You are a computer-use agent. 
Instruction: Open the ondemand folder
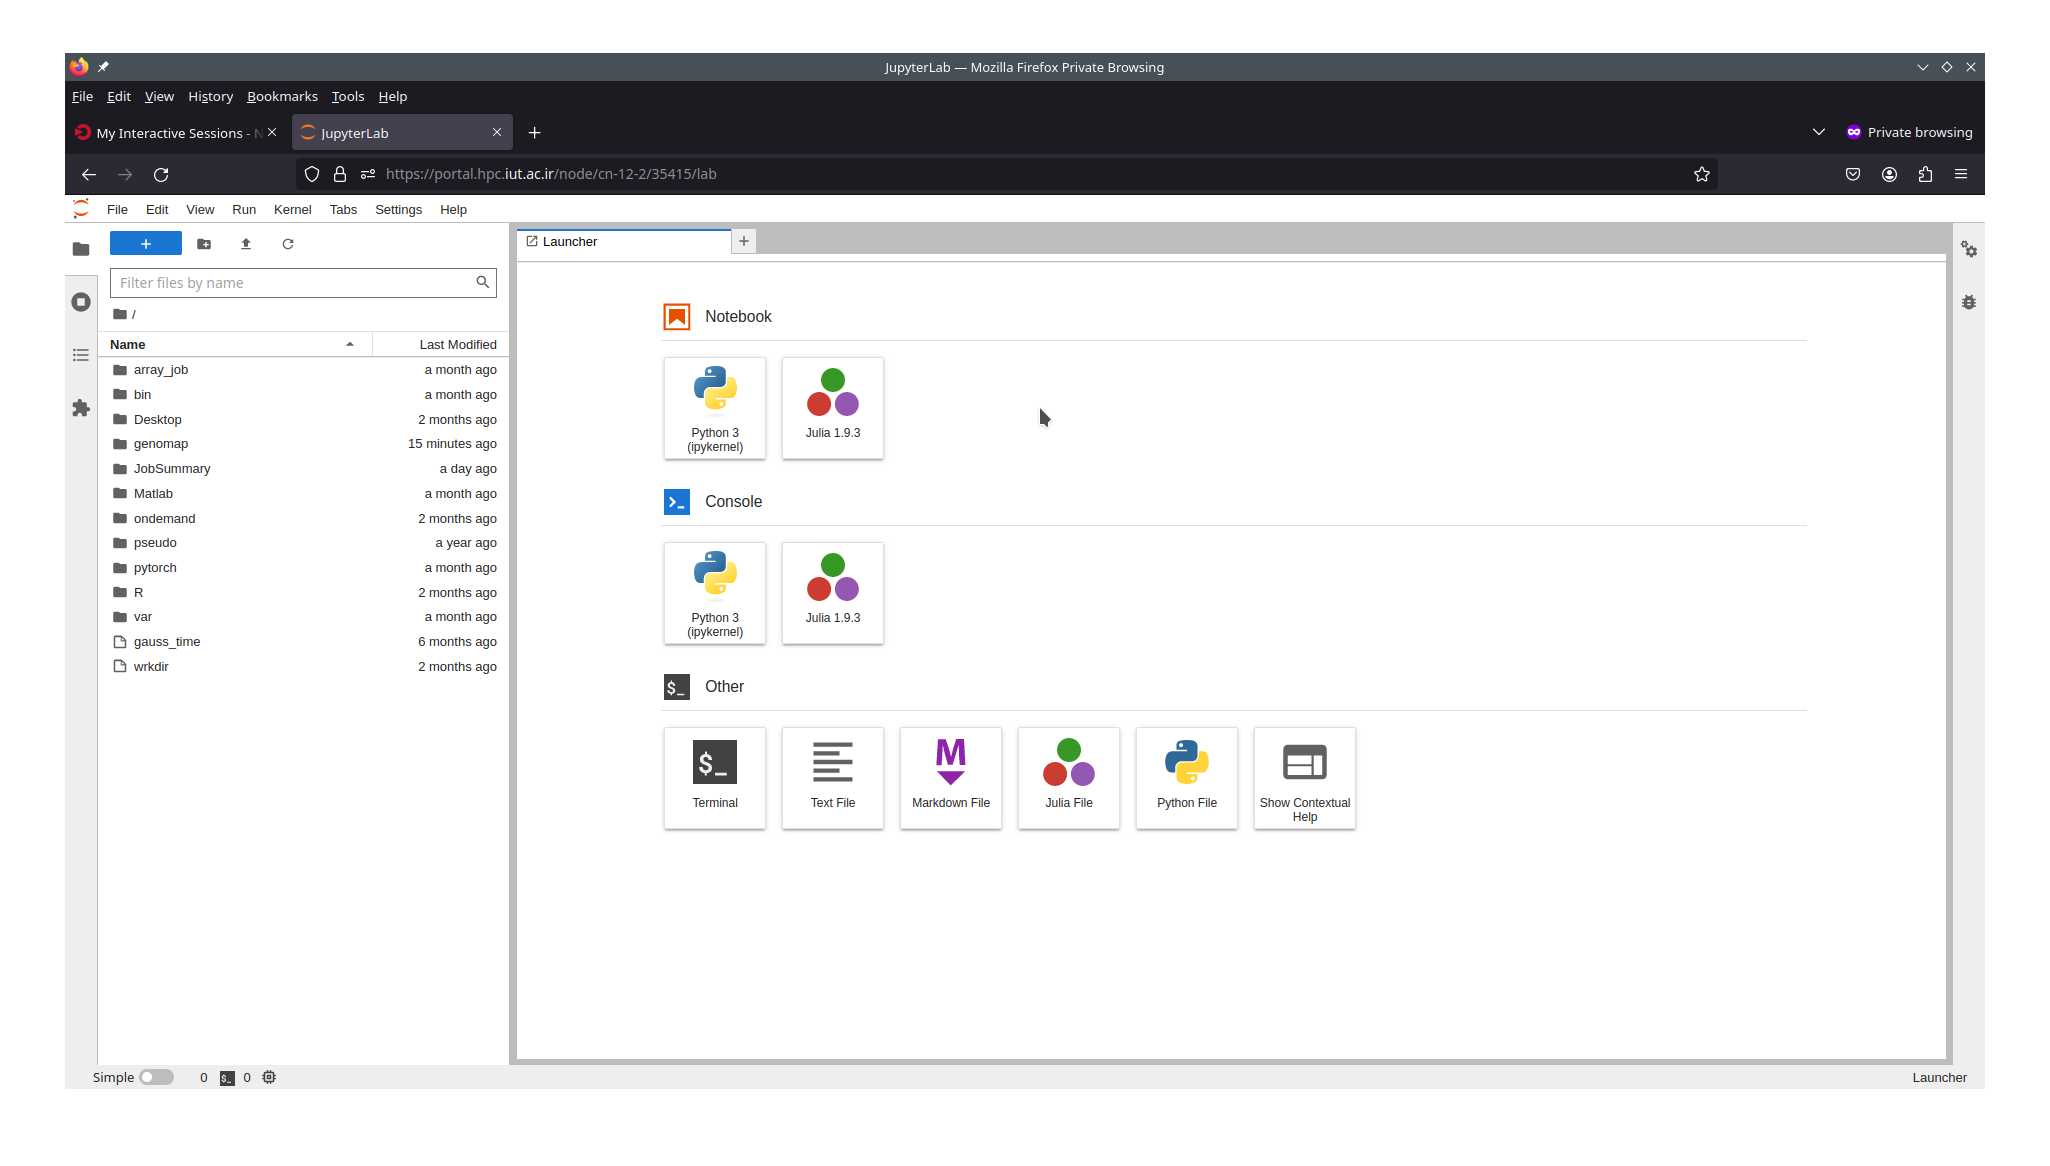coord(303,519)
